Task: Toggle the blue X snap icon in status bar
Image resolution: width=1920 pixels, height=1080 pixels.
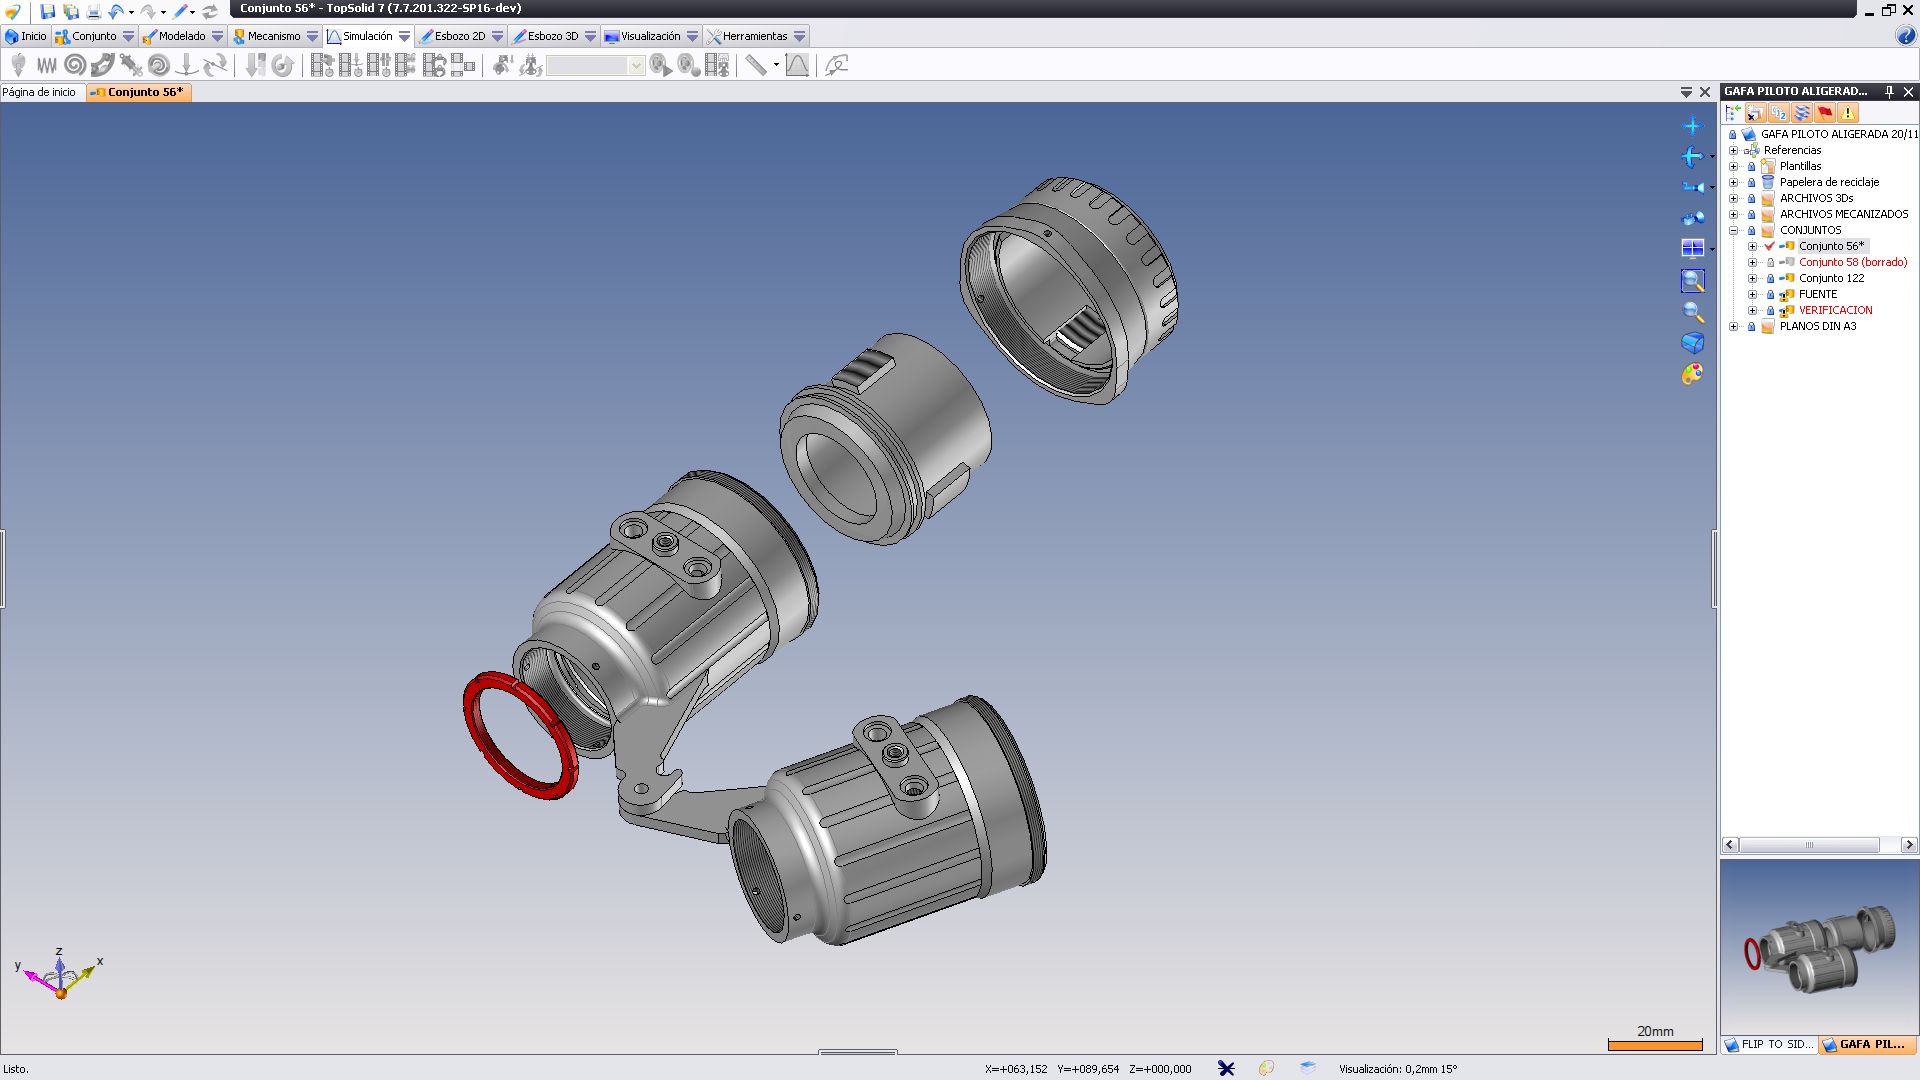Action: coord(1226,1068)
